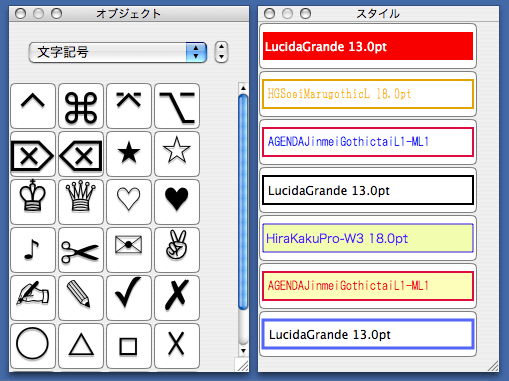Insert the chess queen crown symbol
The image size is (509, 381).
coord(81,202)
